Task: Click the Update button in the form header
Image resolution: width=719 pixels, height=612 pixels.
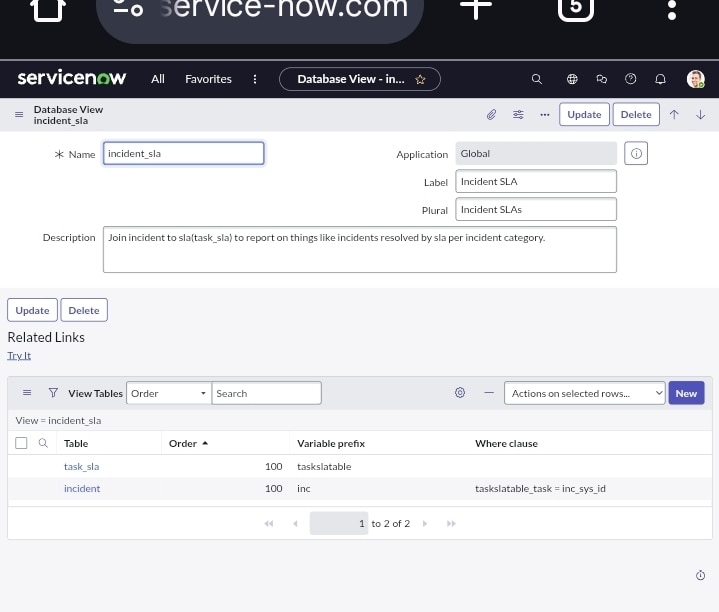Action: pyautogui.click(x=584, y=114)
